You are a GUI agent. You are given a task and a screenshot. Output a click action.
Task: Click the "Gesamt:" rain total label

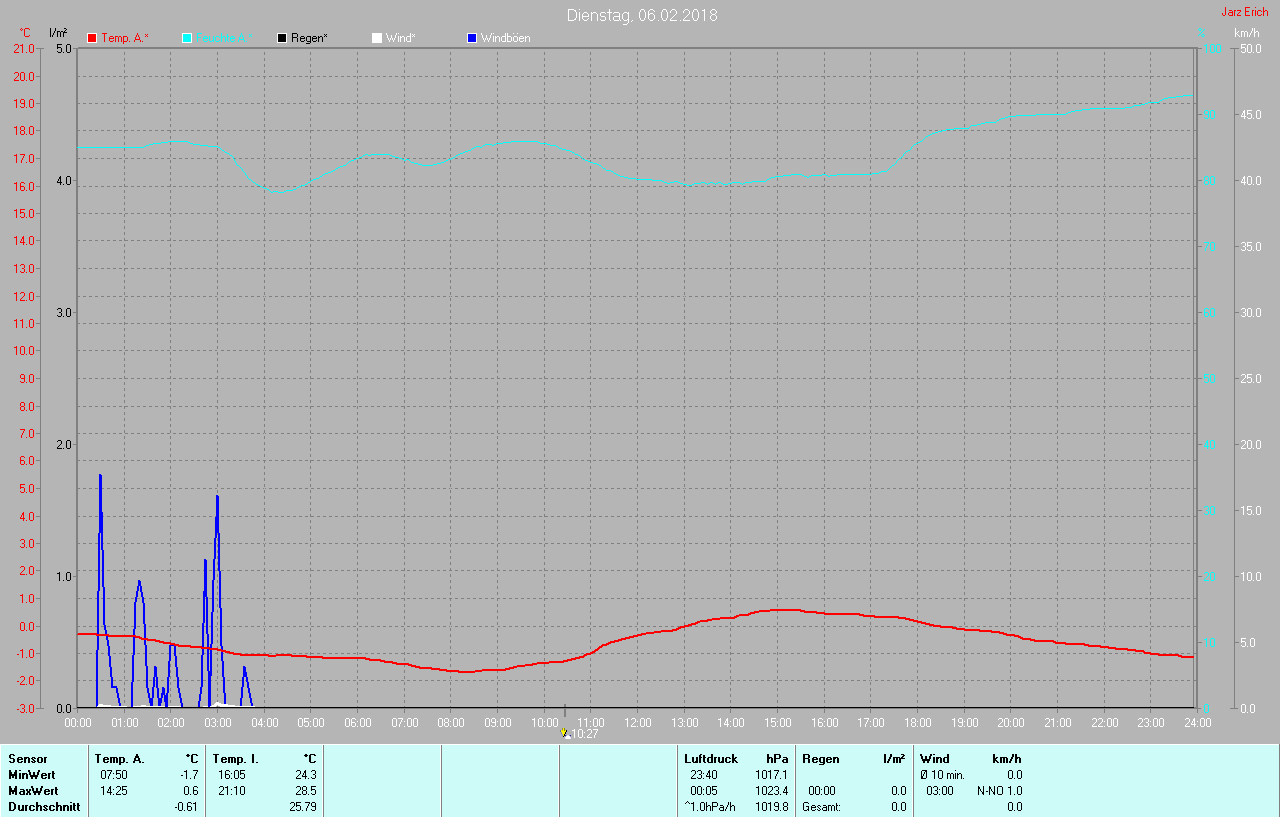(821, 807)
